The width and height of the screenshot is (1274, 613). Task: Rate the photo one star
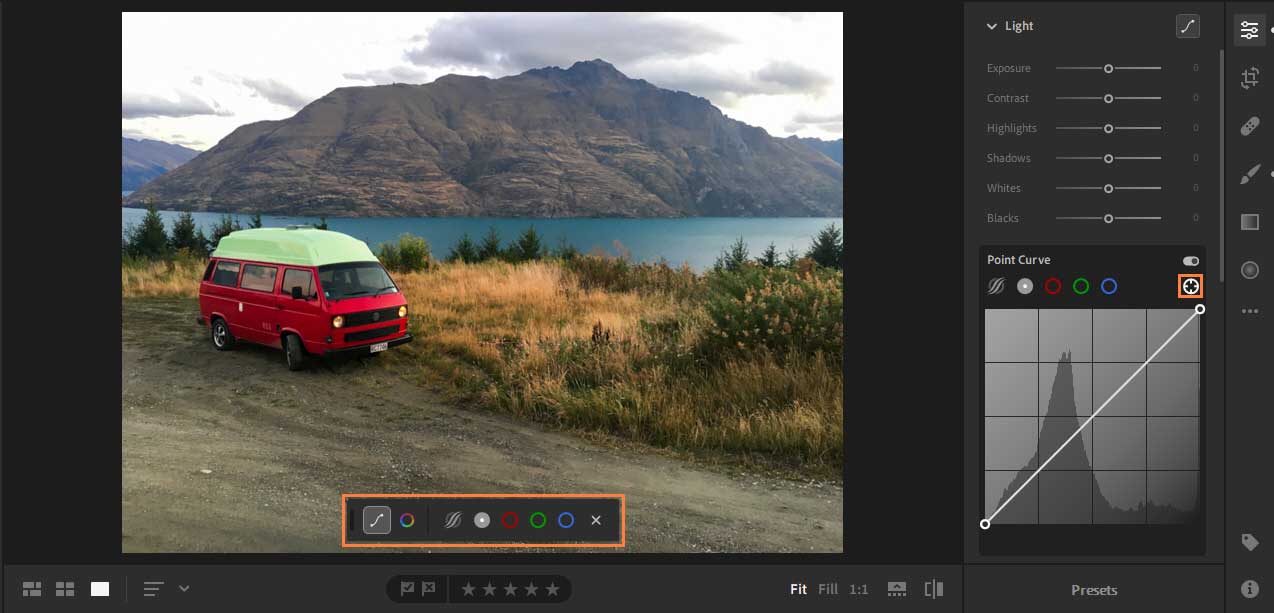coord(467,589)
